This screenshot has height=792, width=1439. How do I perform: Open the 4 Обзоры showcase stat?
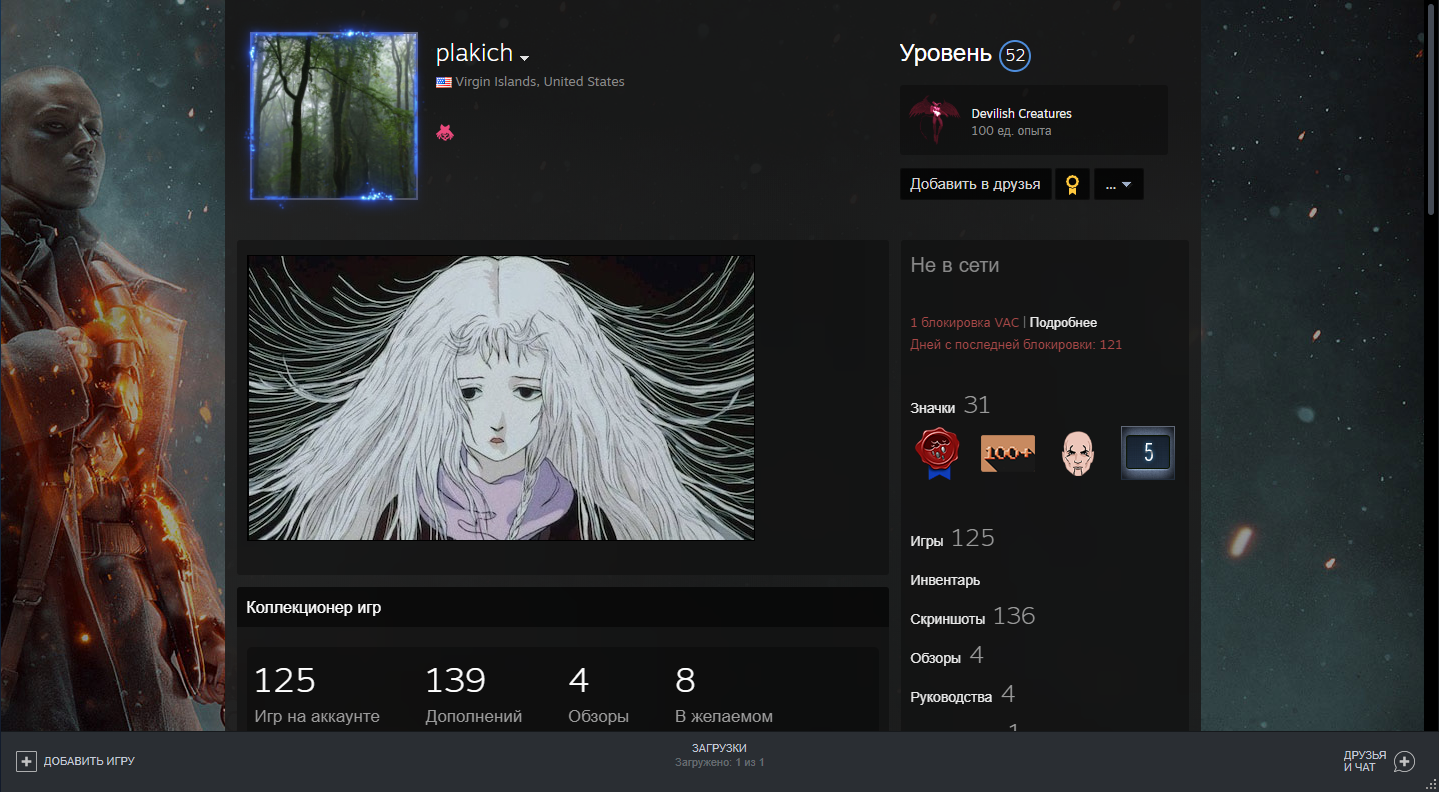click(598, 695)
